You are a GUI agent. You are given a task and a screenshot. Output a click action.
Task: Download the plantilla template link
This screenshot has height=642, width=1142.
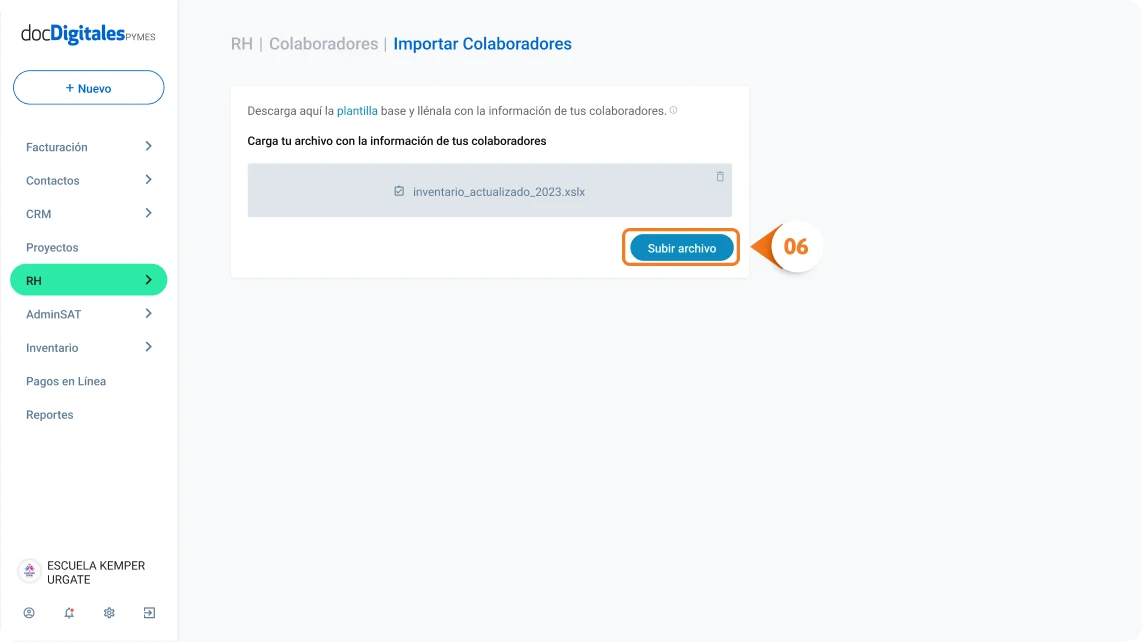pyautogui.click(x=357, y=111)
